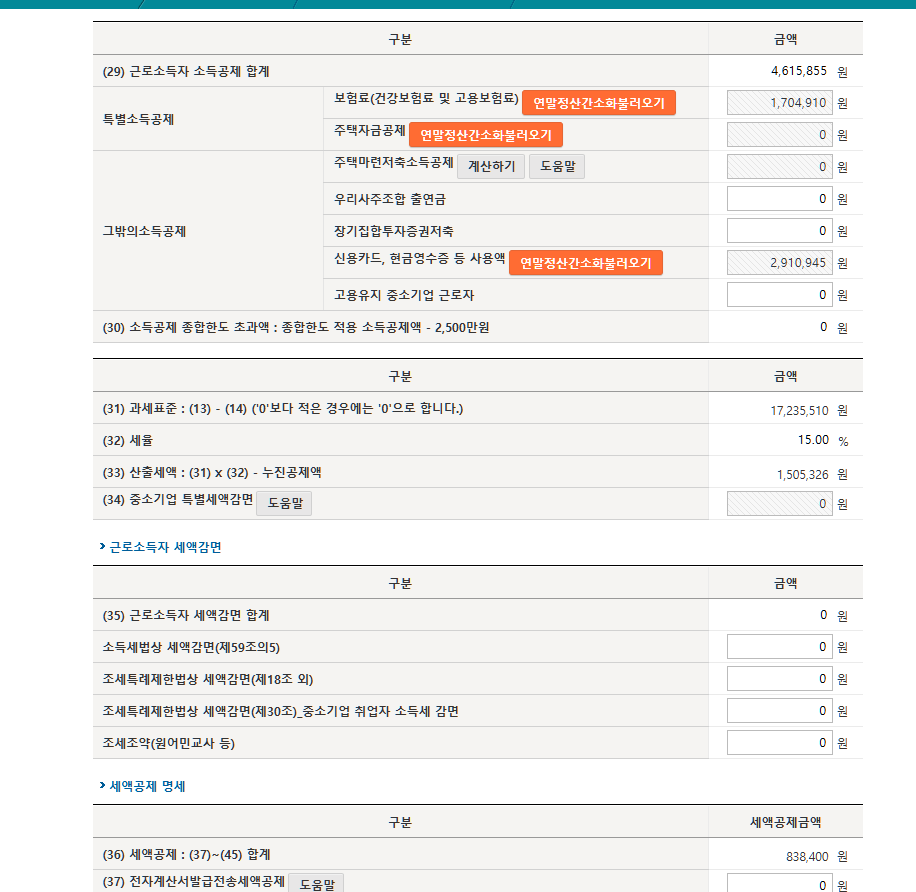Click the 소득세법상 세액감면(제59조의5) input

click(779, 647)
